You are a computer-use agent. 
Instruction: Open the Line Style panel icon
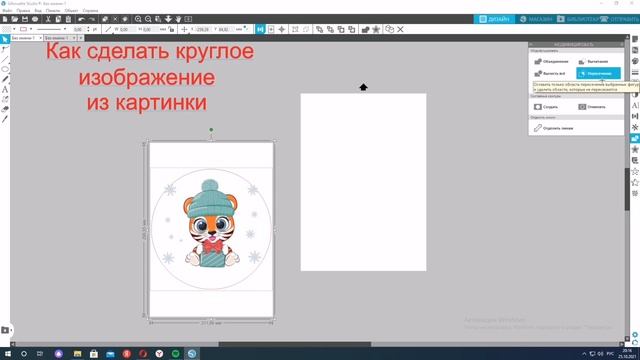click(635, 72)
